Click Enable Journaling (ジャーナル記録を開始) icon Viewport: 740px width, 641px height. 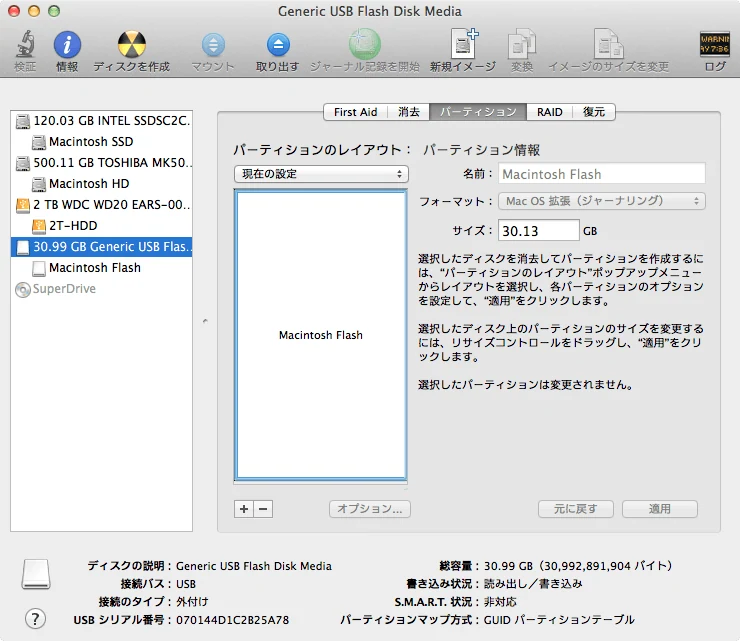click(364, 44)
